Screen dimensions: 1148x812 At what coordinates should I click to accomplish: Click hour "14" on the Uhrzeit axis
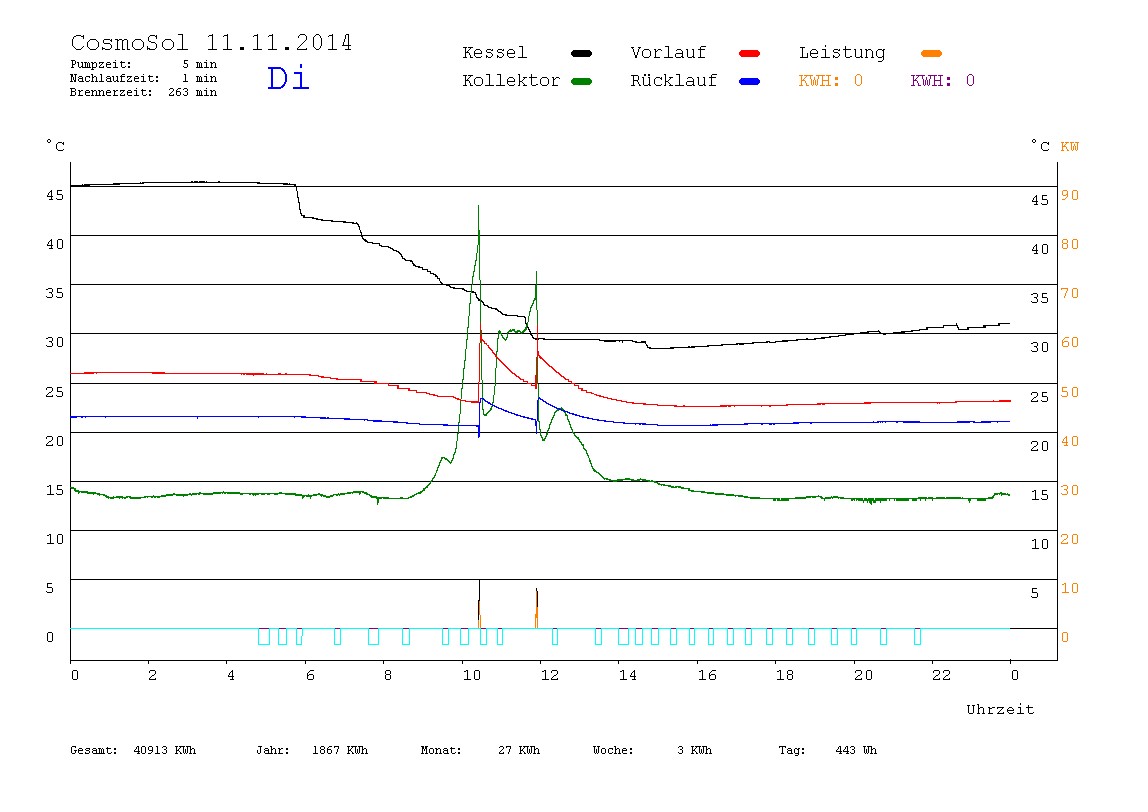pyautogui.click(x=627, y=675)
